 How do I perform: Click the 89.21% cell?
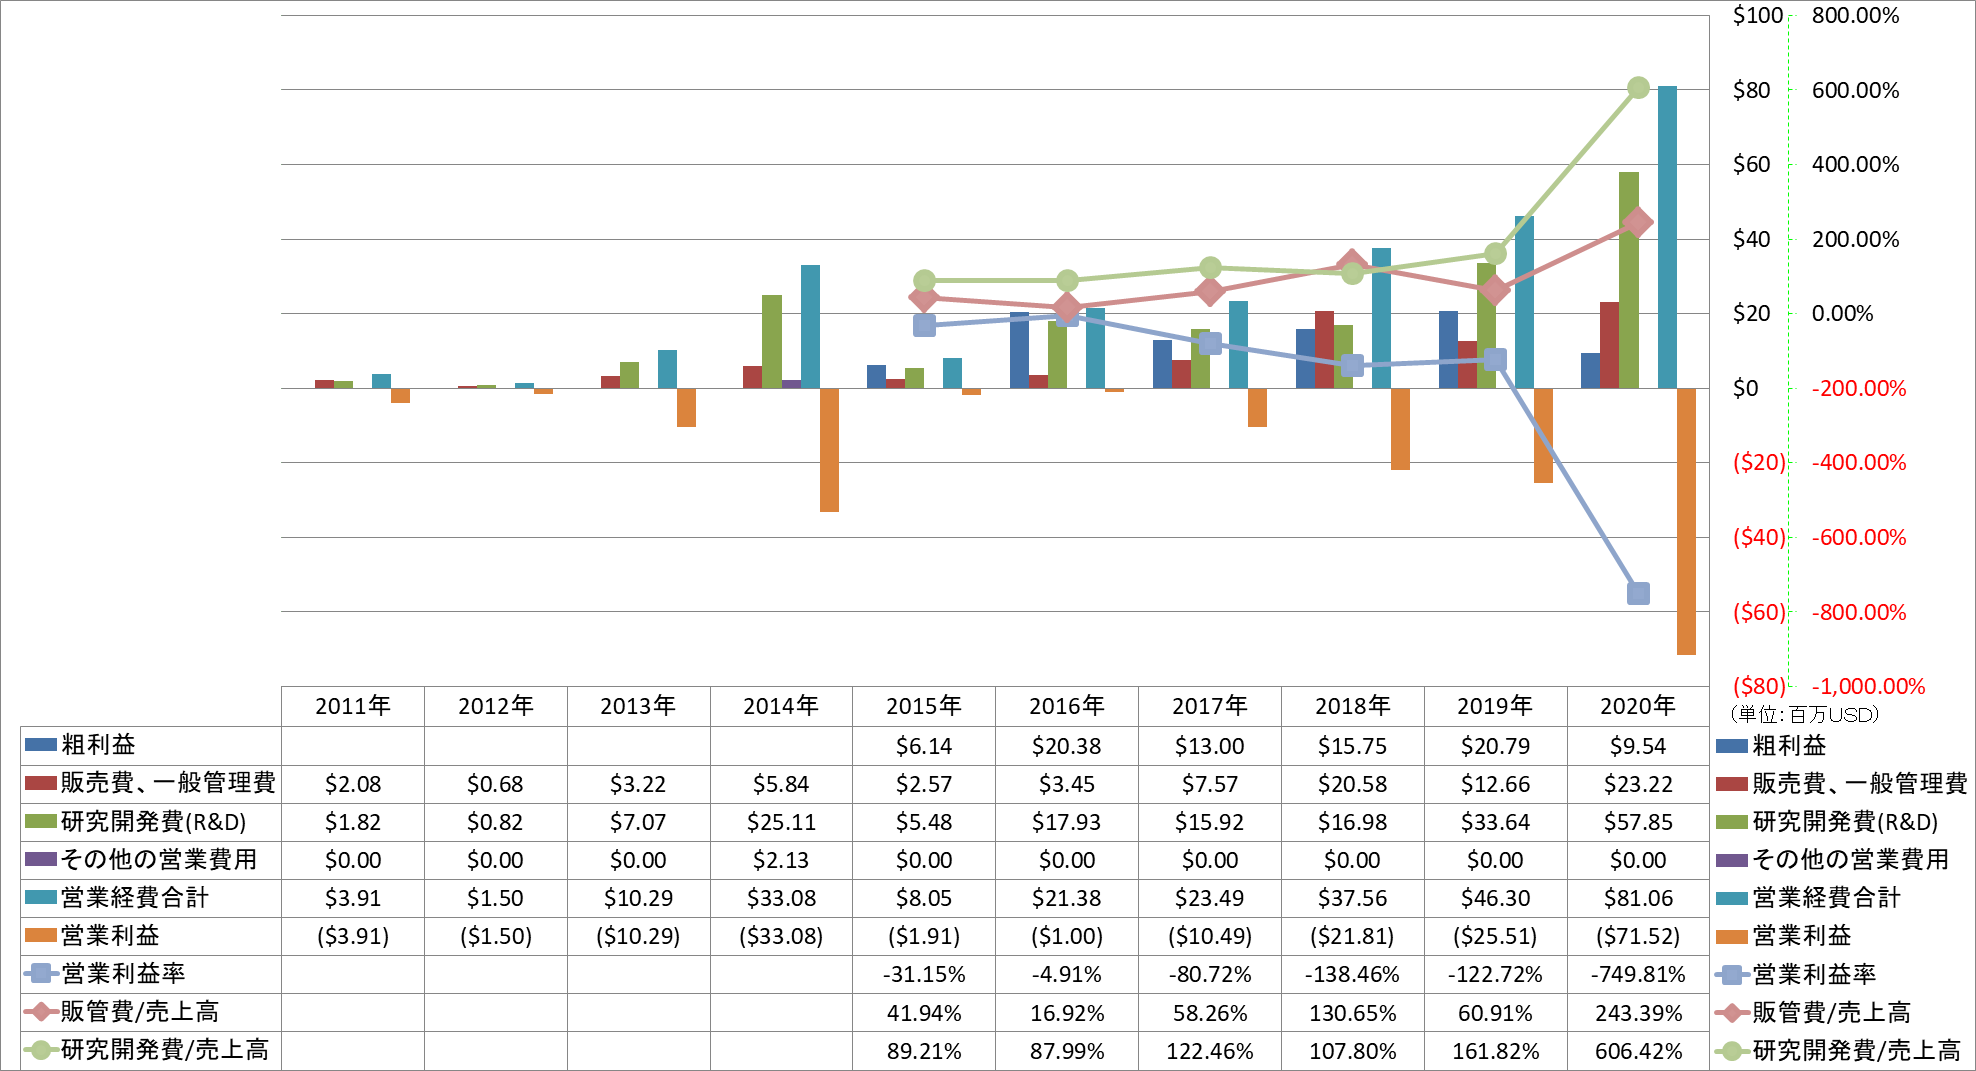[924, 1051]
